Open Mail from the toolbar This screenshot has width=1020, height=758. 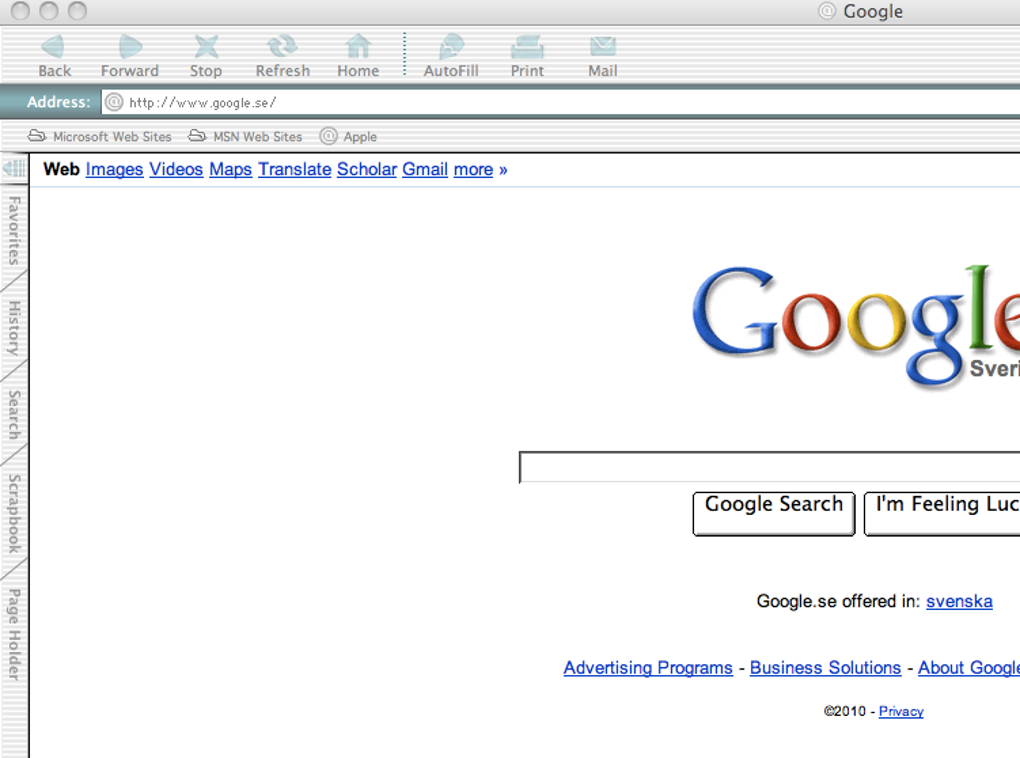[602, 56]
